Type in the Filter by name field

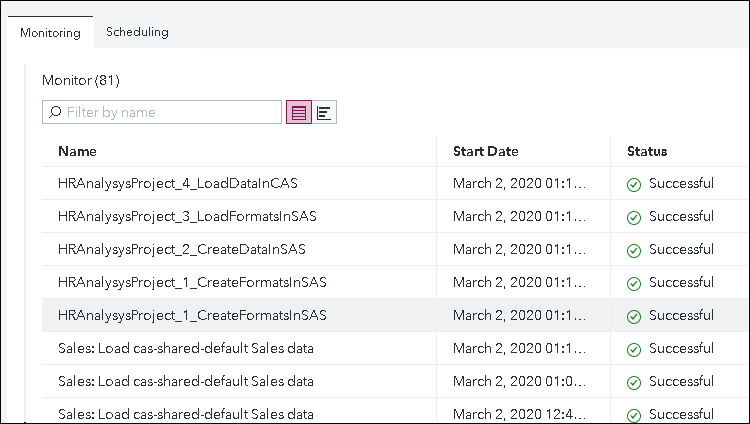coord(170,113)
